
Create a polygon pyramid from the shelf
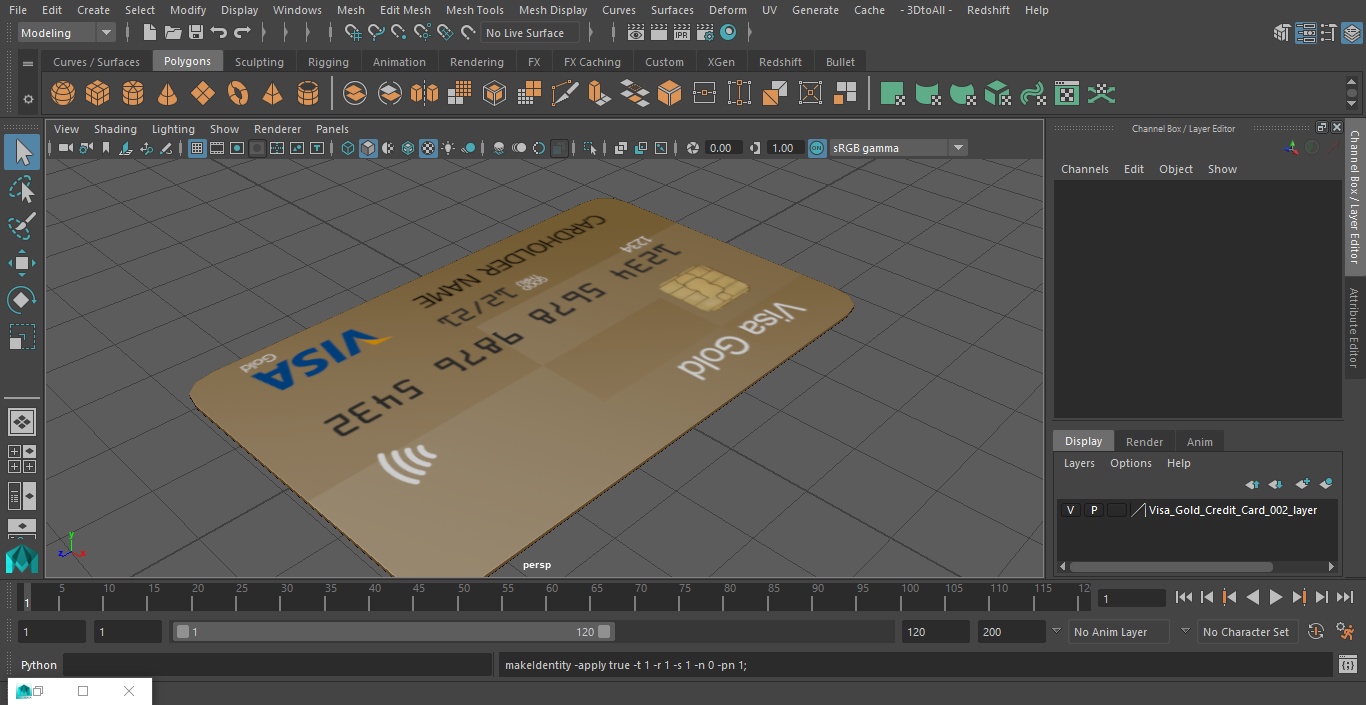[x=272, y=94]
